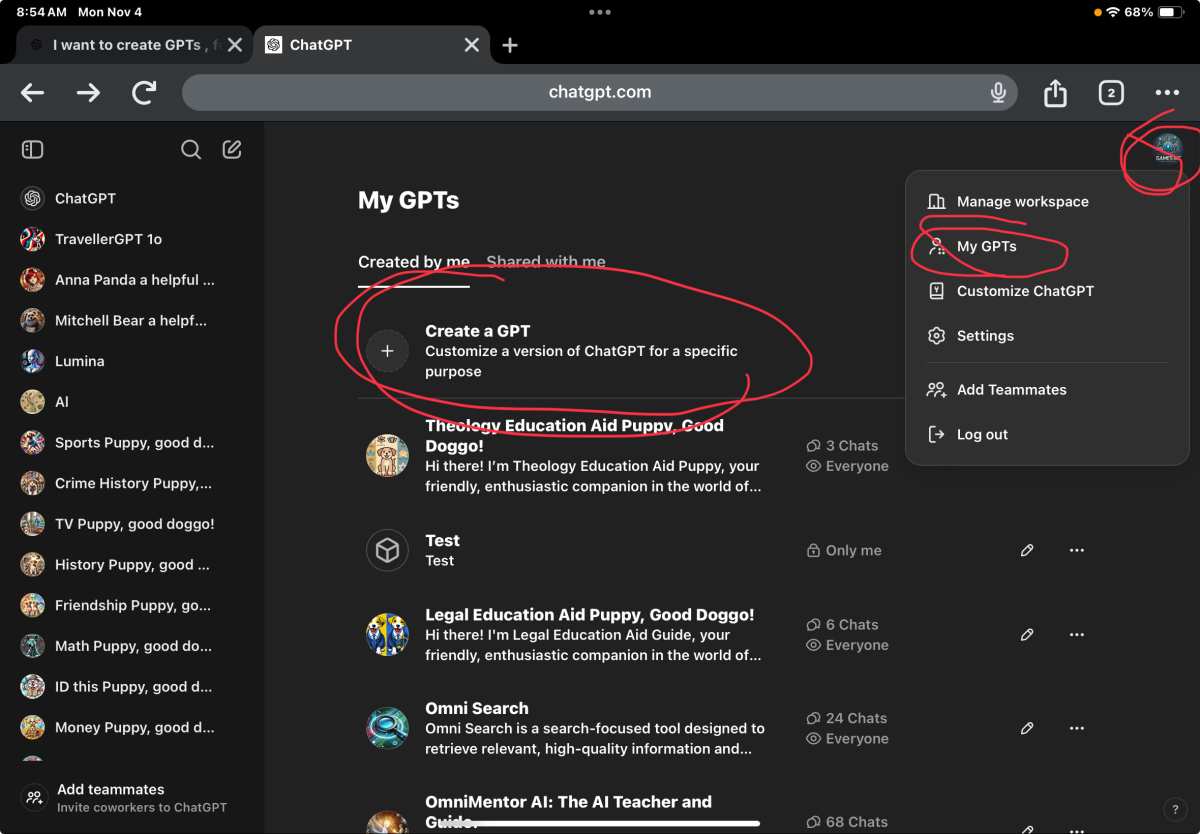Select Manage workspace from the profile menu

click(1047, 201)
